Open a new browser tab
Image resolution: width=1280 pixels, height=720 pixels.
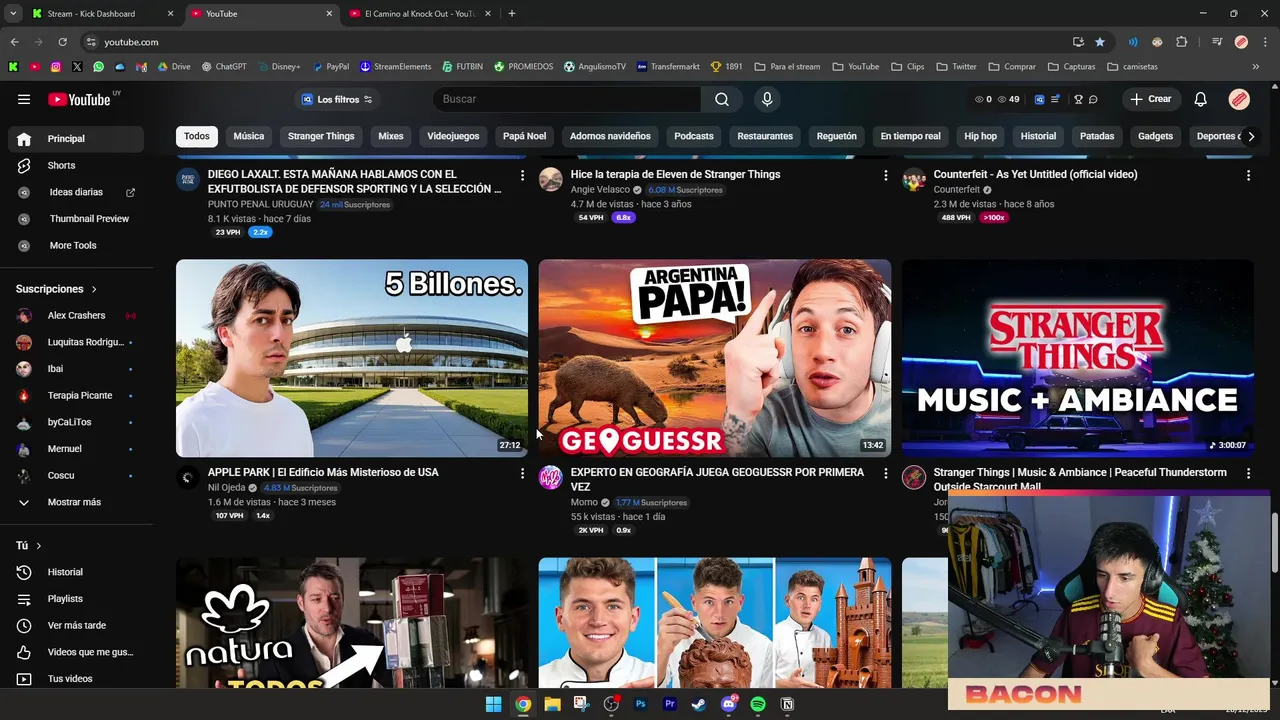511,13
